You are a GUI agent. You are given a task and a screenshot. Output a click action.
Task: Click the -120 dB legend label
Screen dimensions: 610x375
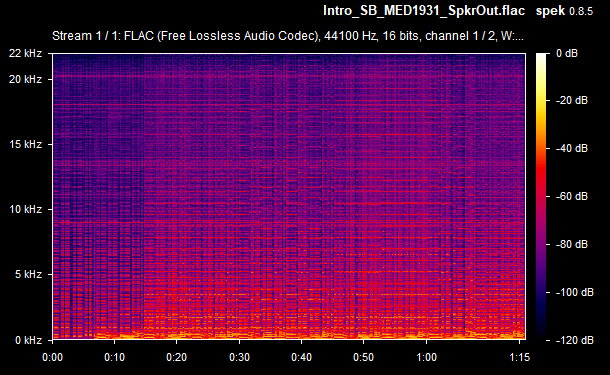(x=574, y=340)
